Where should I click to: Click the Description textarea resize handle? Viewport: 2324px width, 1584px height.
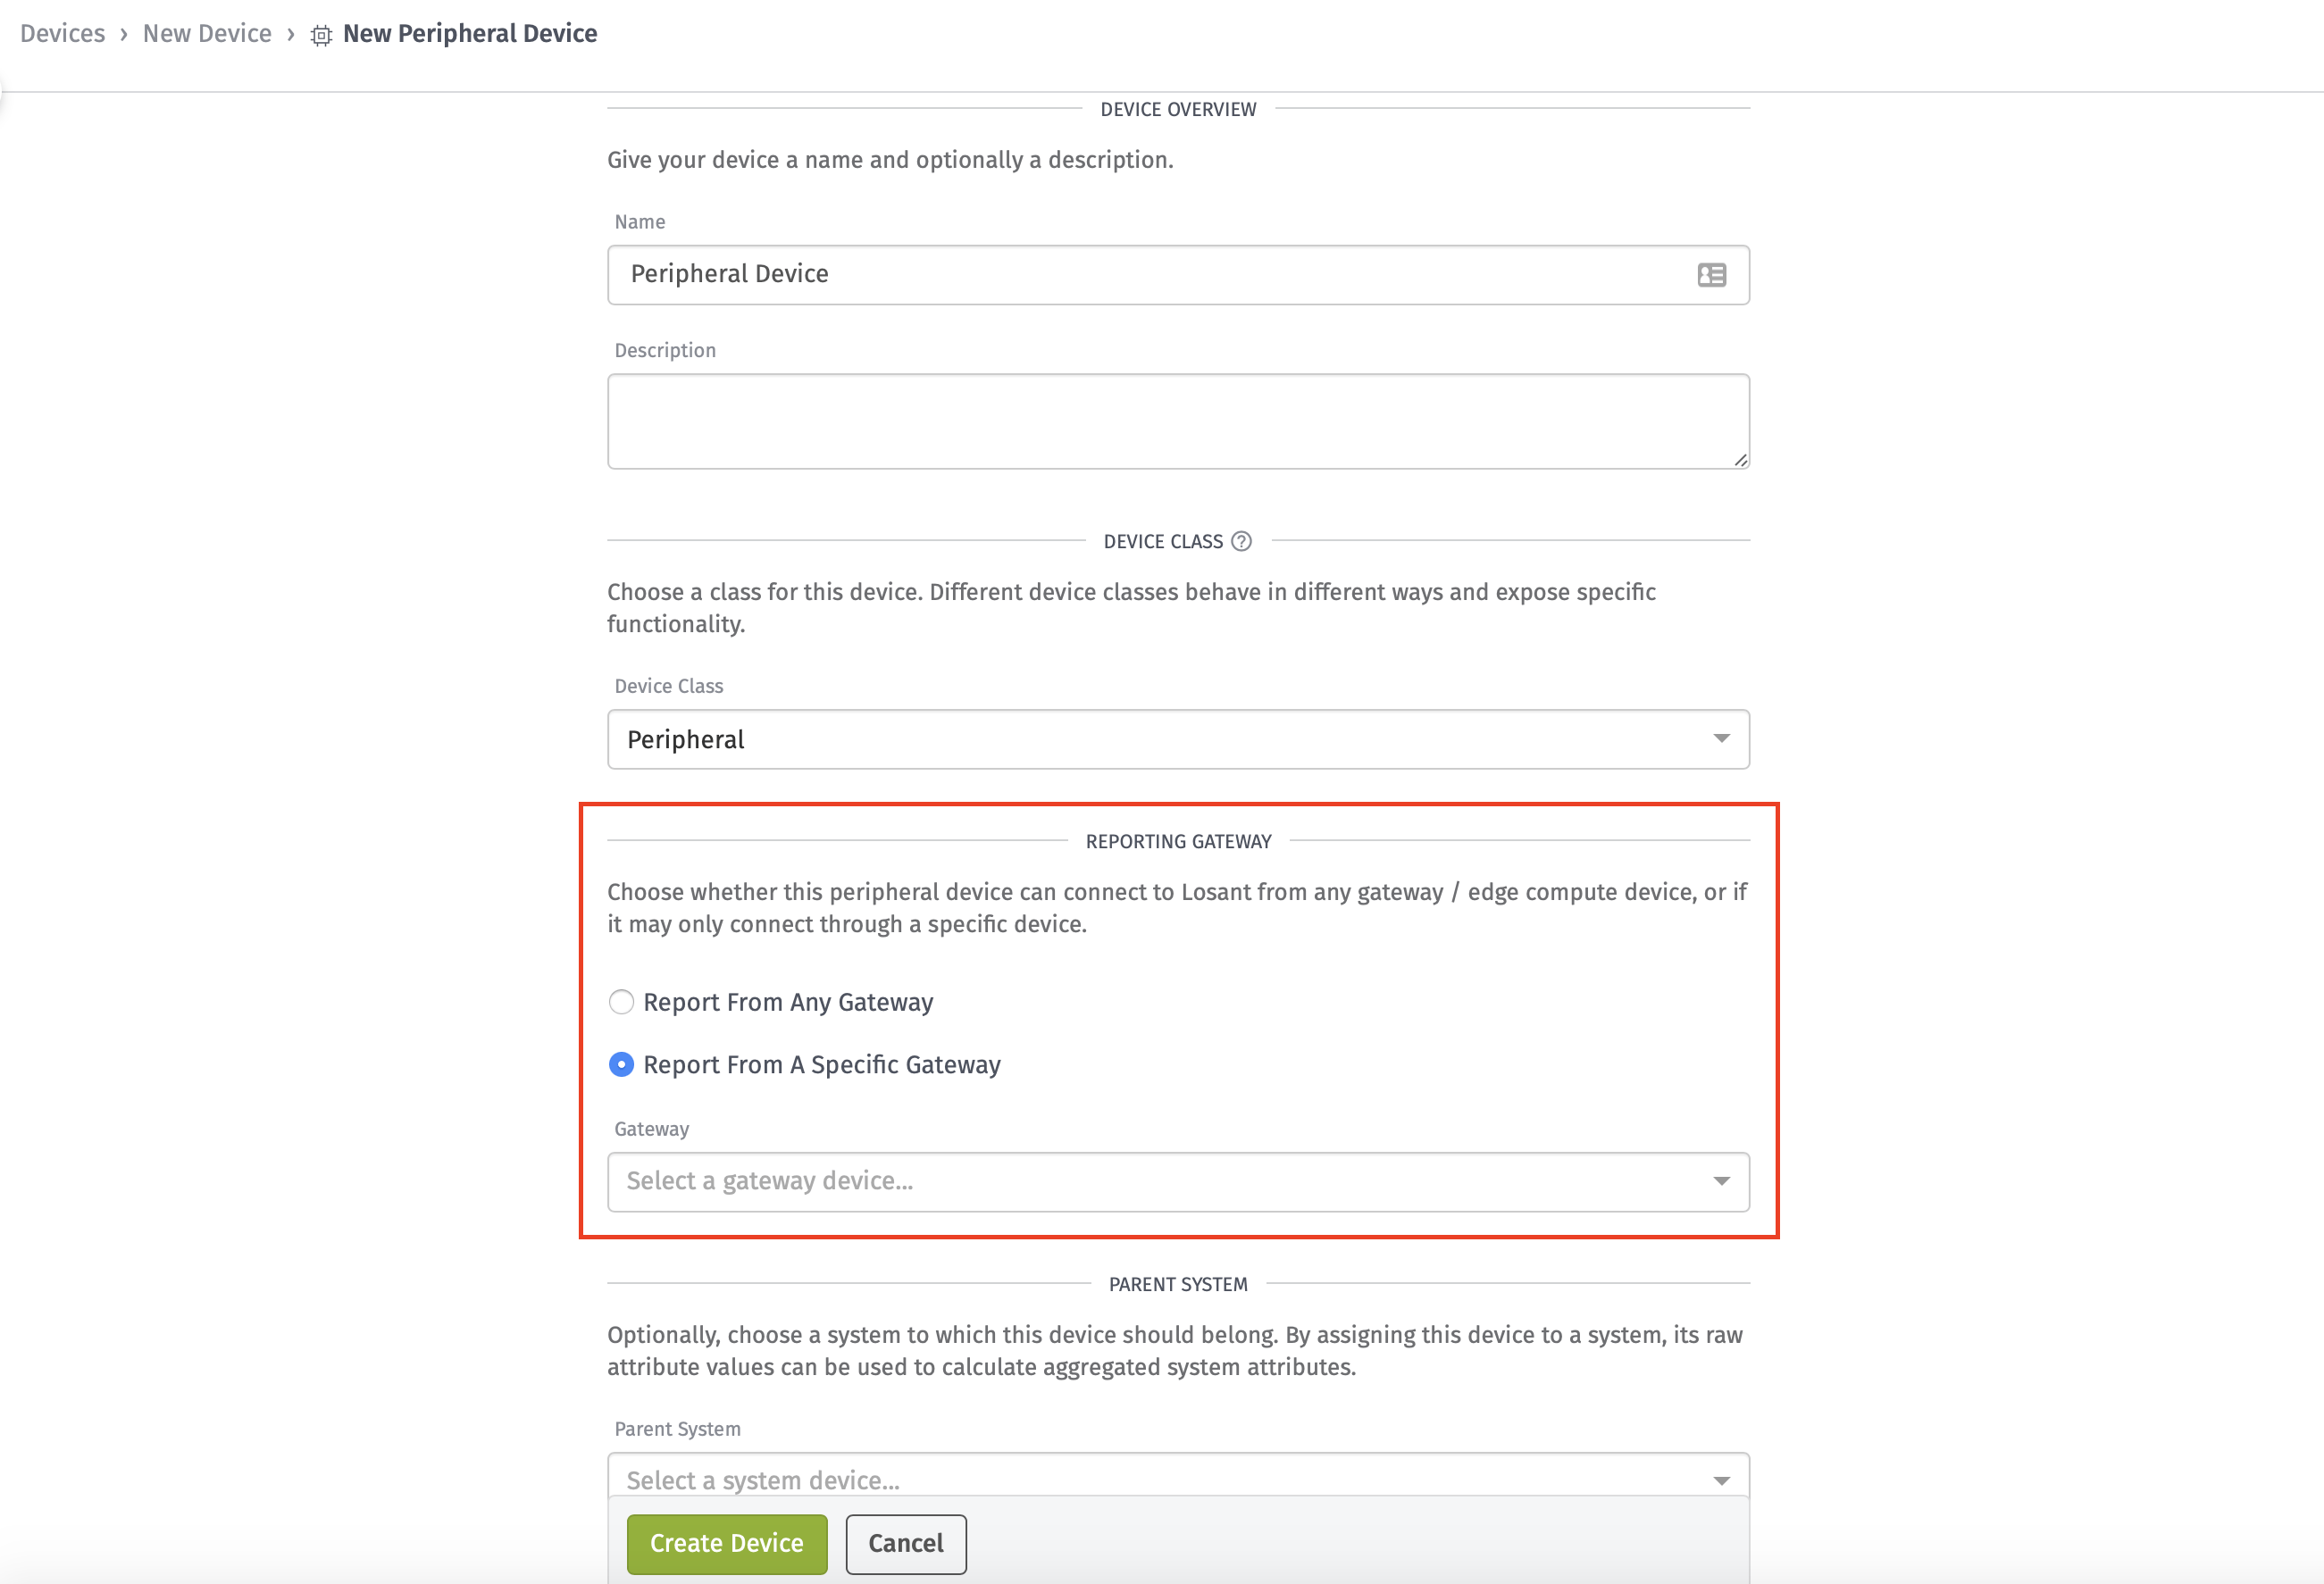click(x=1740, y=460)
